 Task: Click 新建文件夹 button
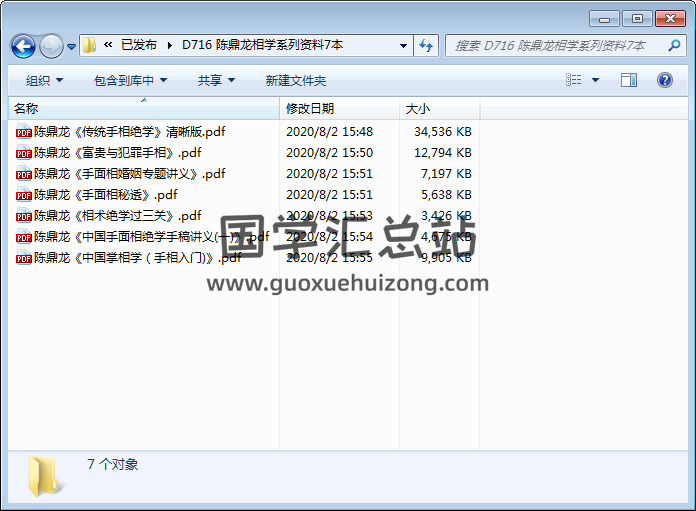(x=296, y=80)
